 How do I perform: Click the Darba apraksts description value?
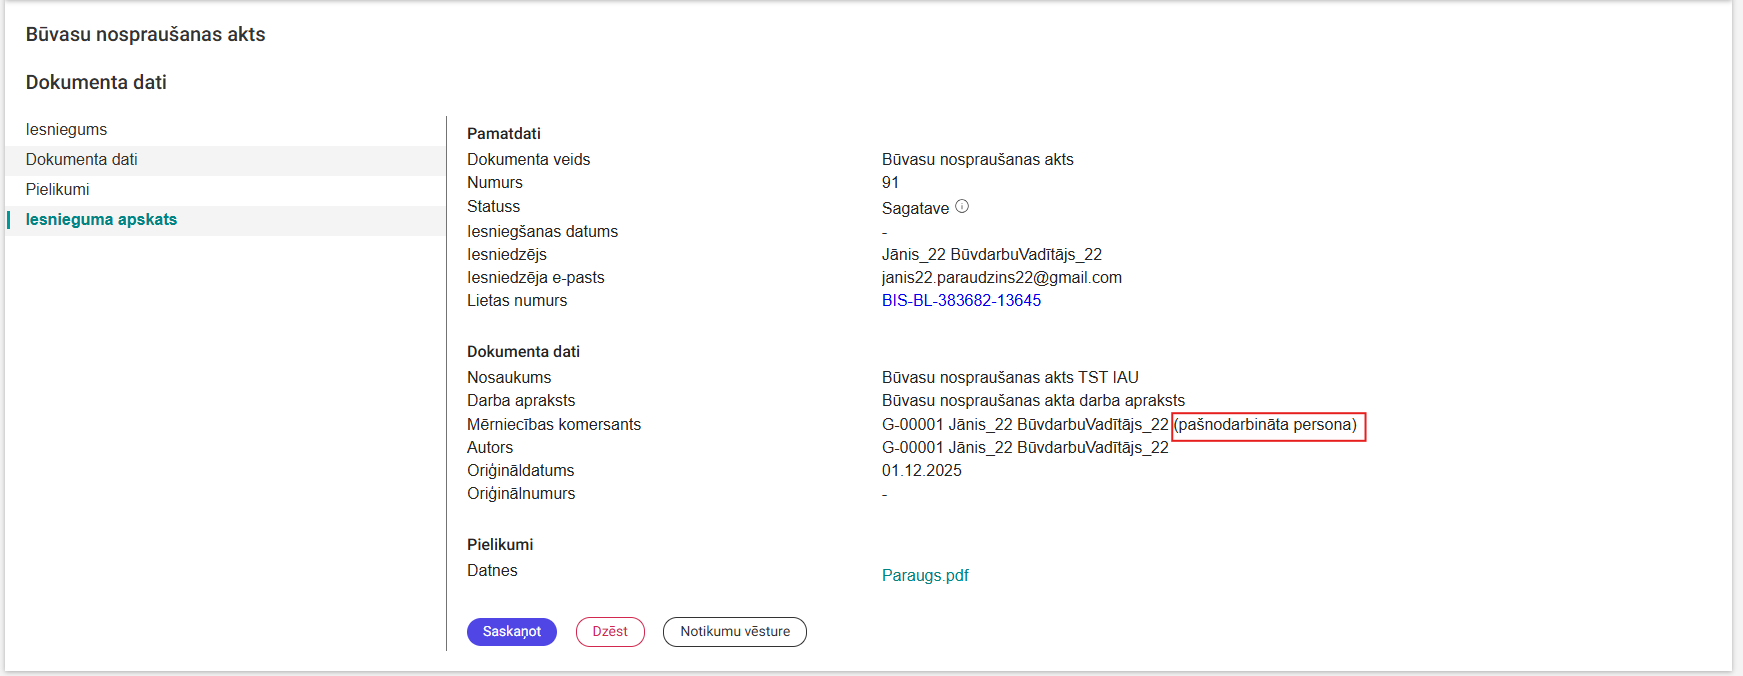pos(1033,401)
